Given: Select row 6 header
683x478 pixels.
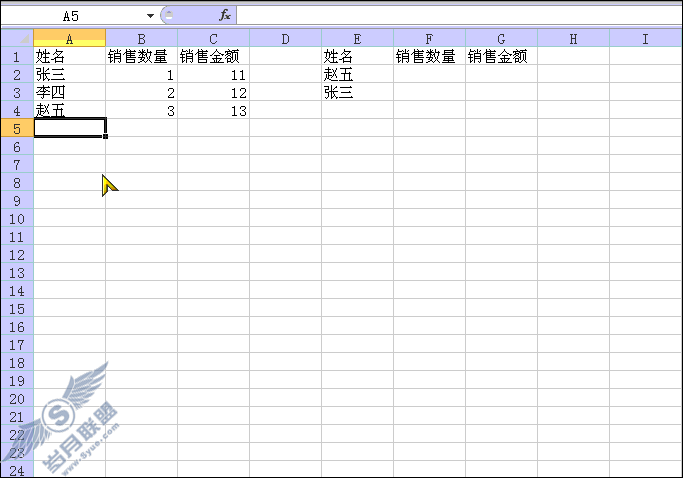Looking at the screenshot, I should 17,147.
